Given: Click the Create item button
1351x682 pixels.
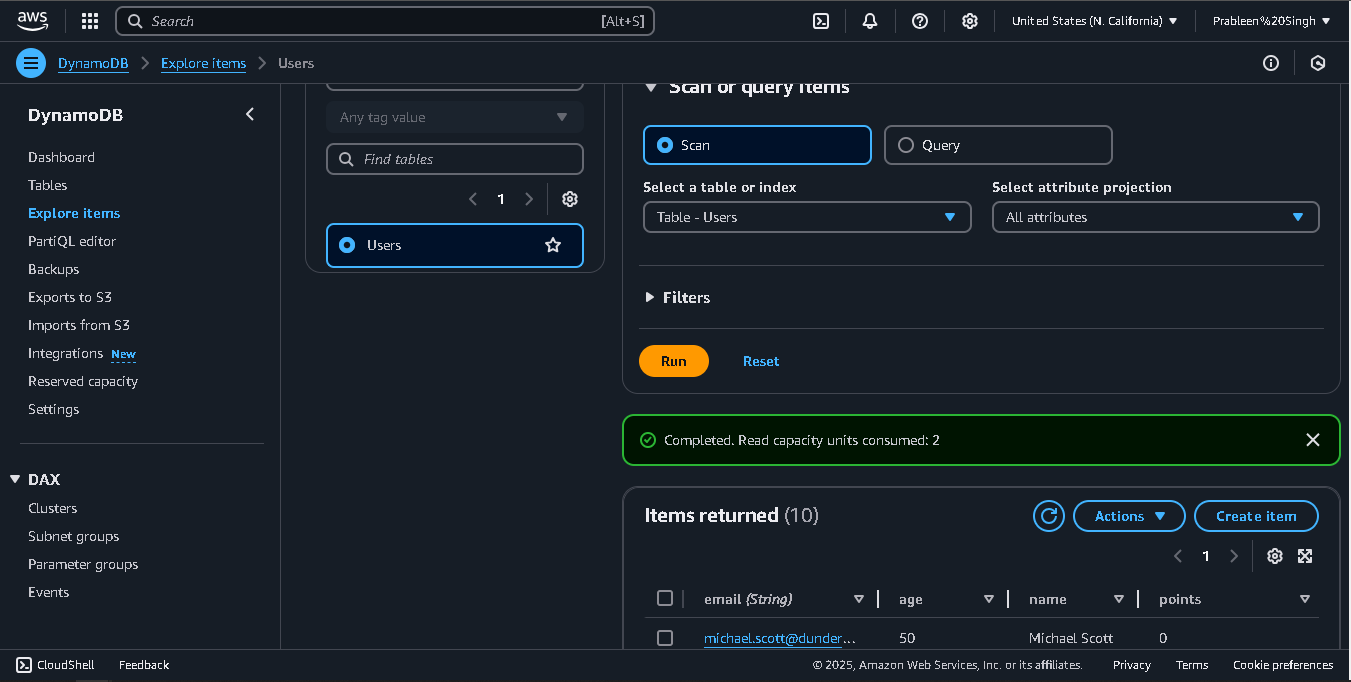Looking at the screenshot, I should 1256,516.
